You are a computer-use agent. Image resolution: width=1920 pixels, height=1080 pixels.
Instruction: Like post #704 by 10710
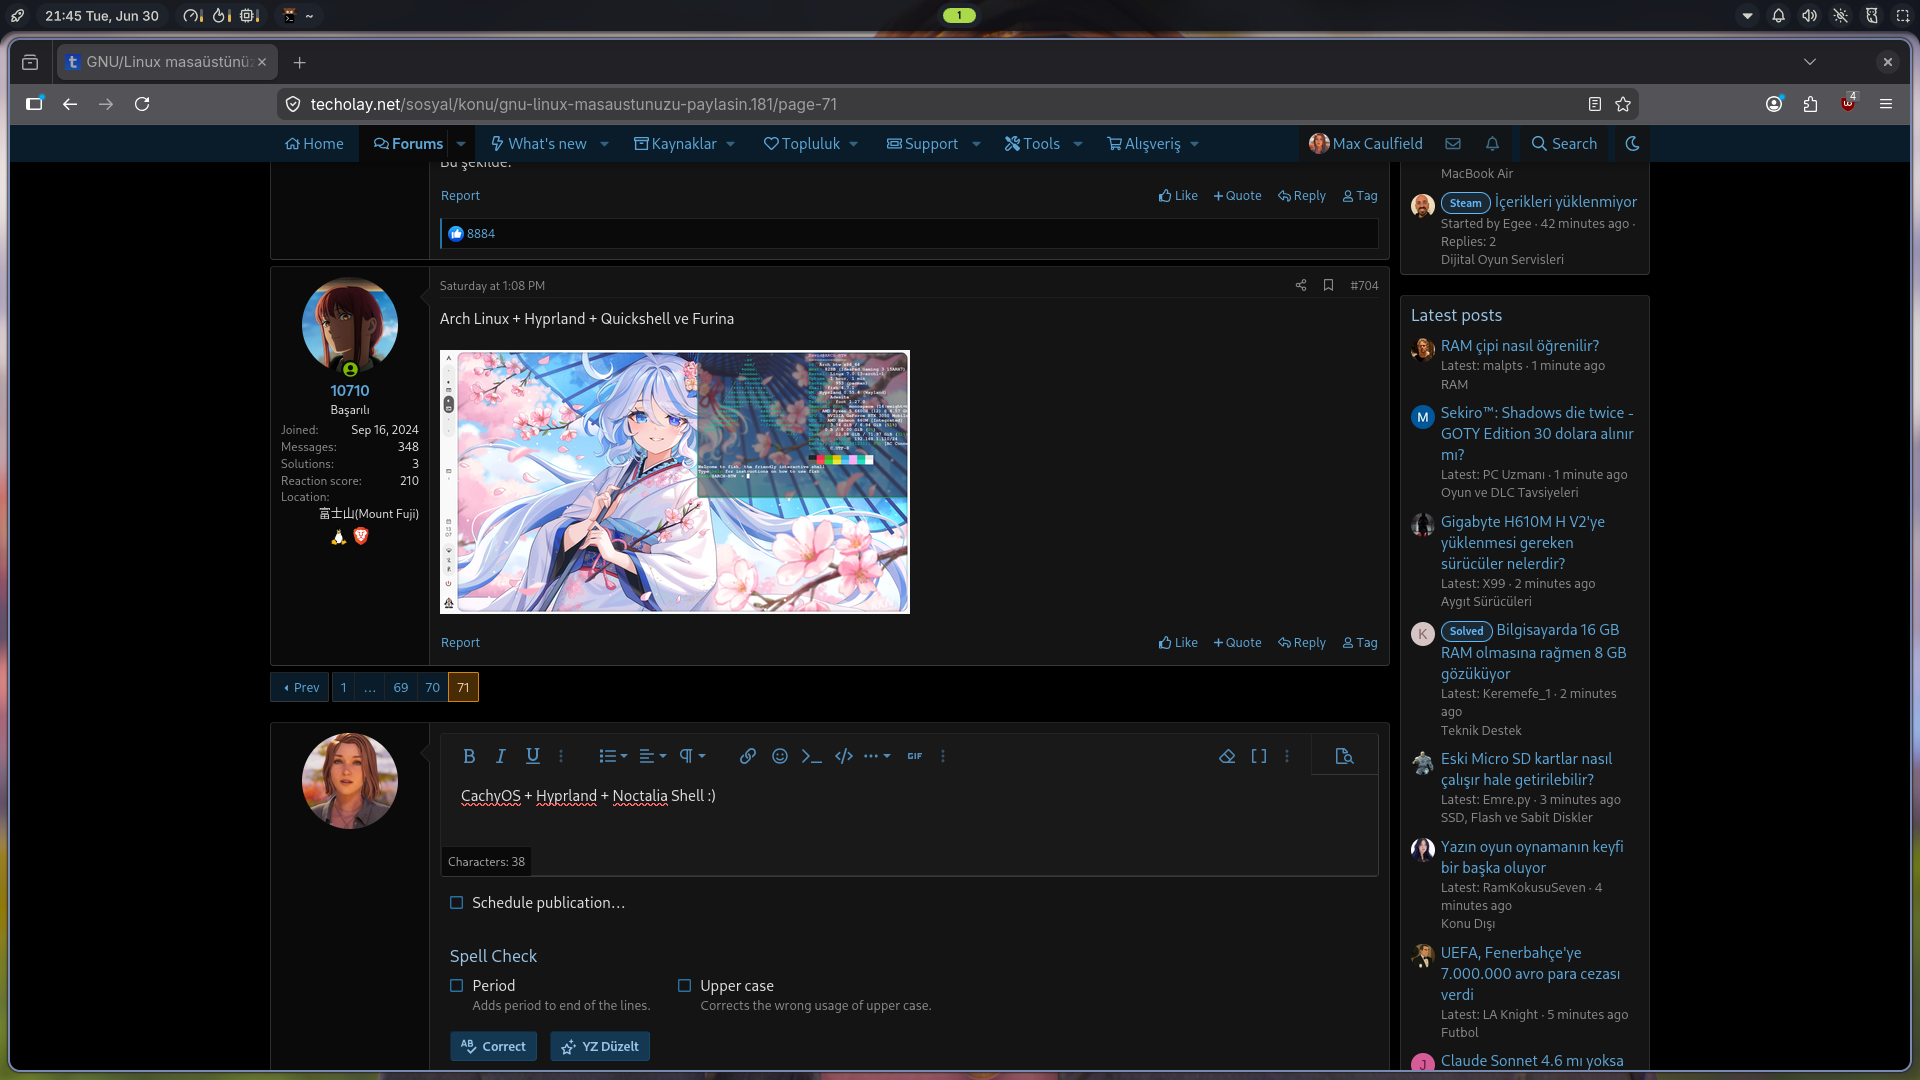click(x=1178, y=643)
